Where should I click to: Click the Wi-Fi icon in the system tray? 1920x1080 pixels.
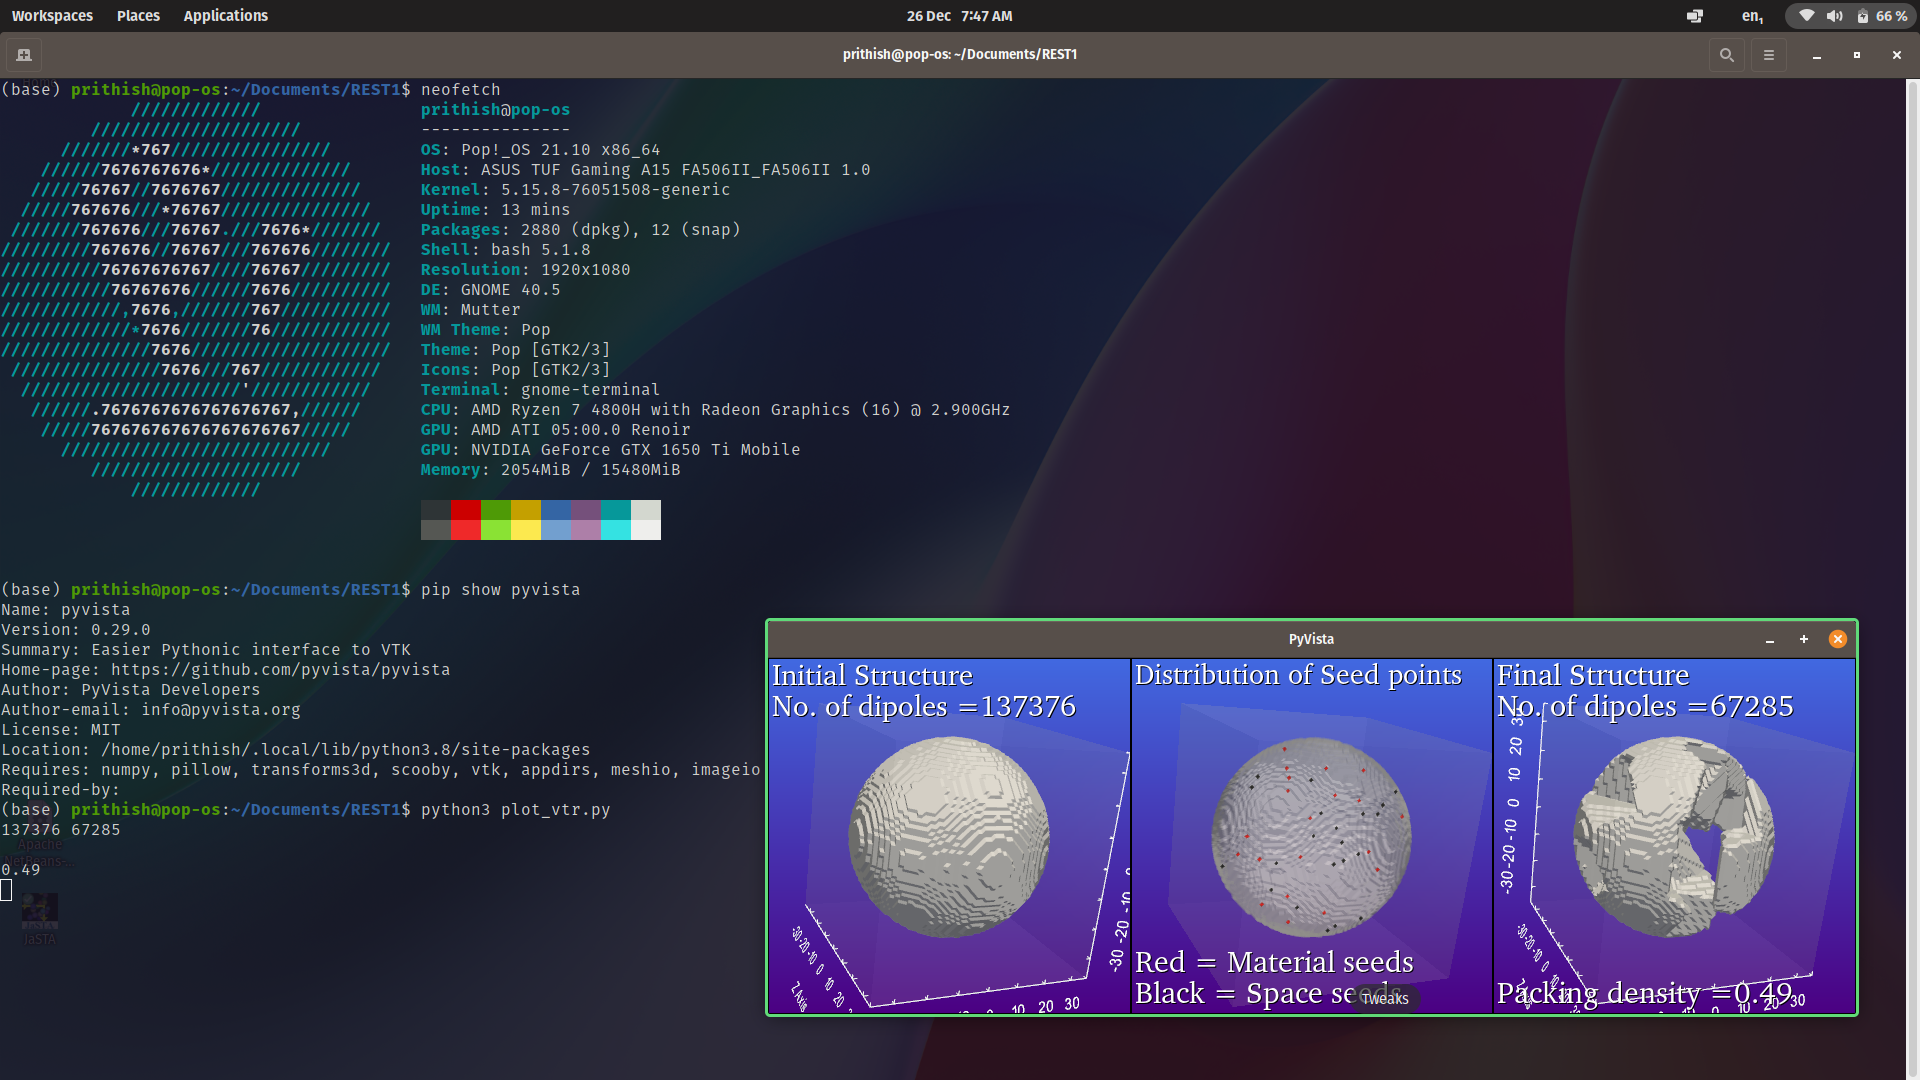(1806, 15)
